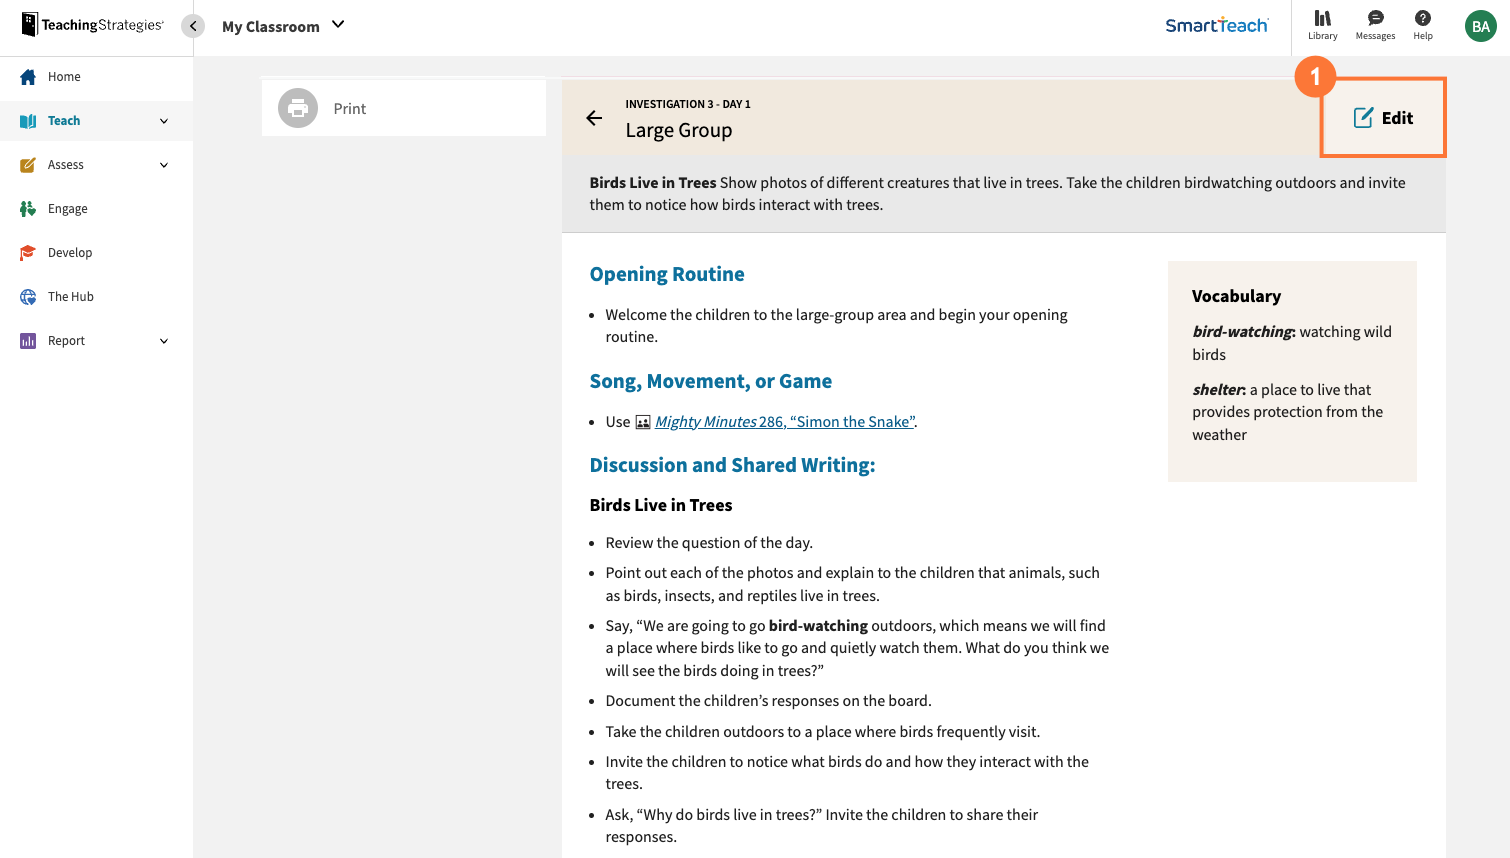Open Messages from the top toolbar
The image size is (1510, 858).
1374,25
